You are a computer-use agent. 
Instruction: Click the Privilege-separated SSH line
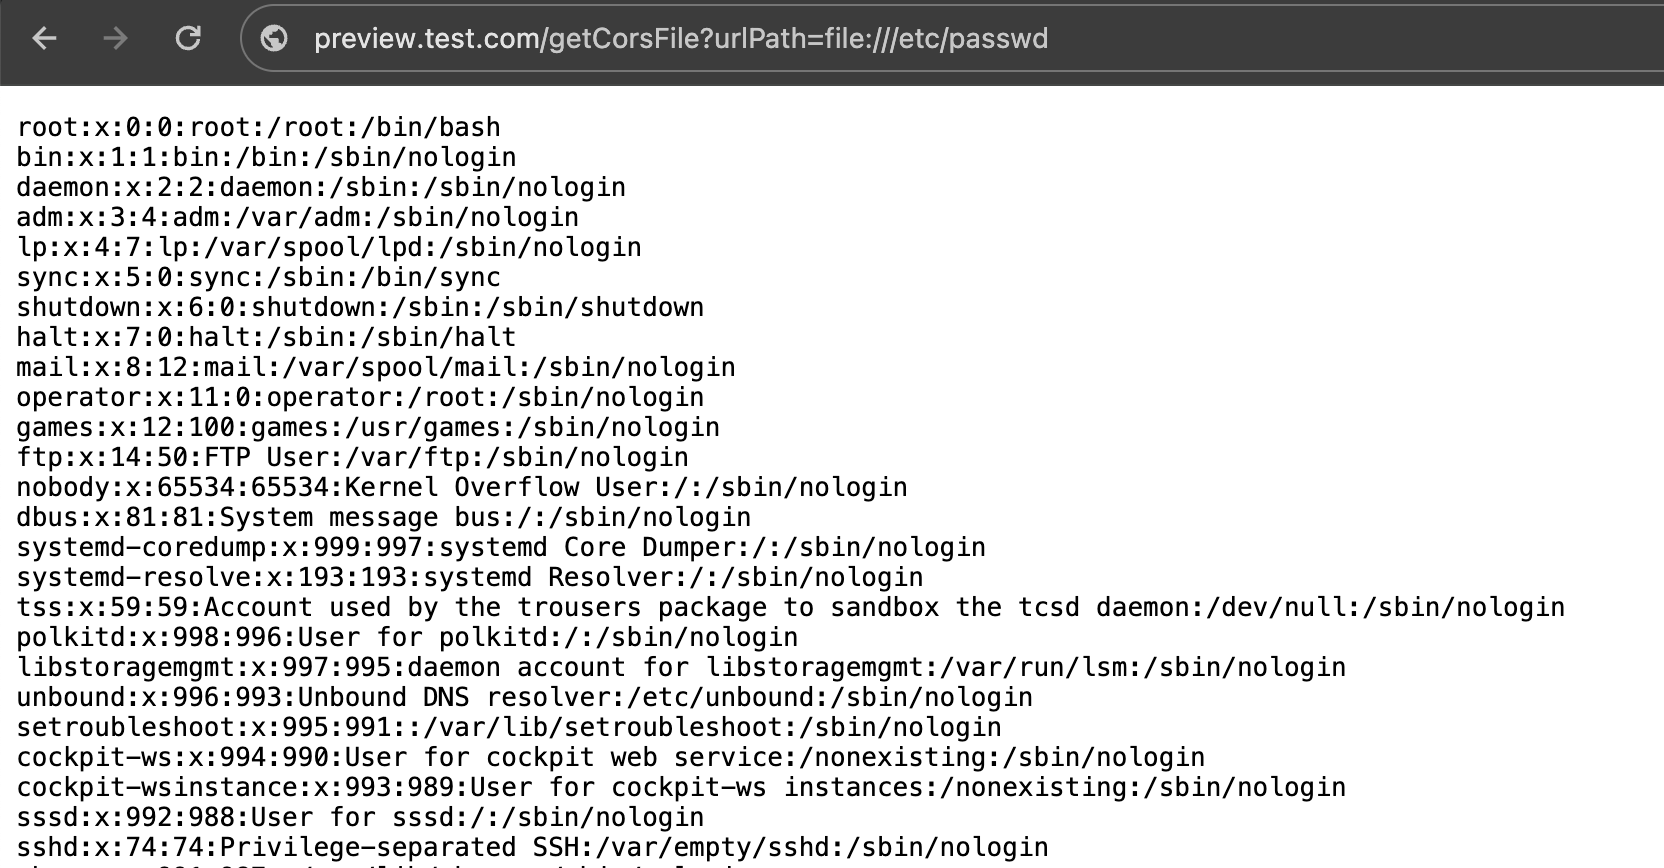click(532, 848)
